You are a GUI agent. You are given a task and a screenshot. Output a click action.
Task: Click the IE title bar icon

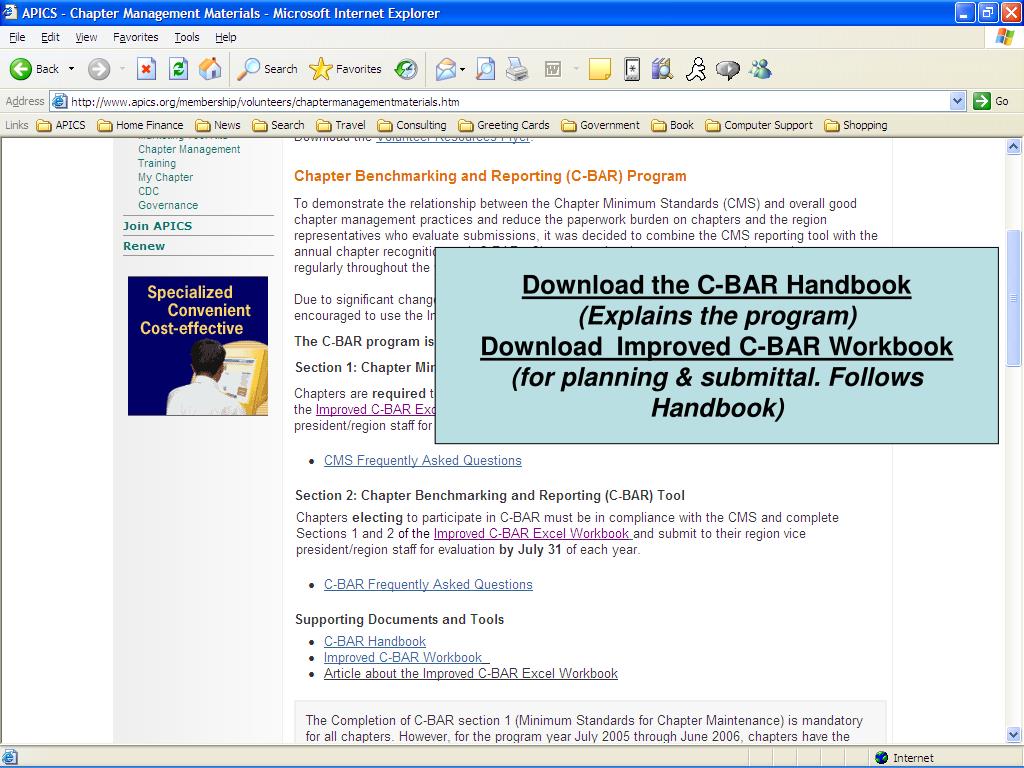(10, 12)
